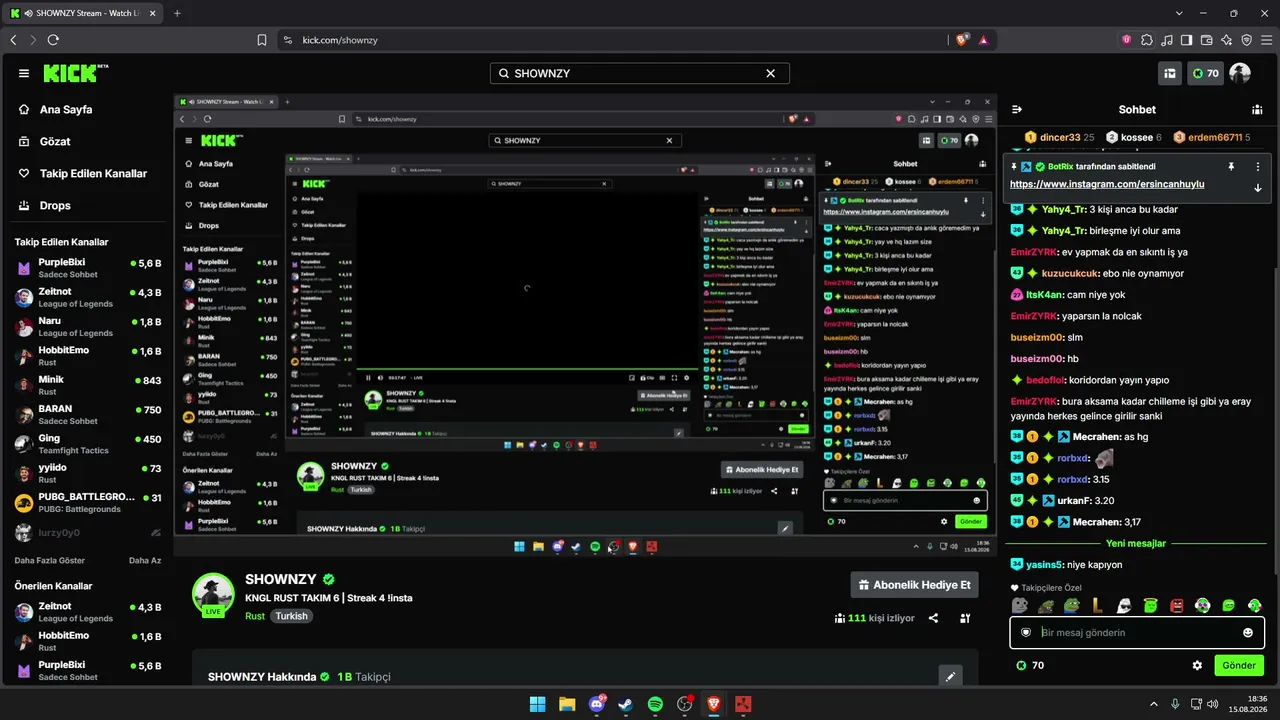Open the offline lurzy0y0 channel
The image size is (1280, 720).
[x=87, y=533]
